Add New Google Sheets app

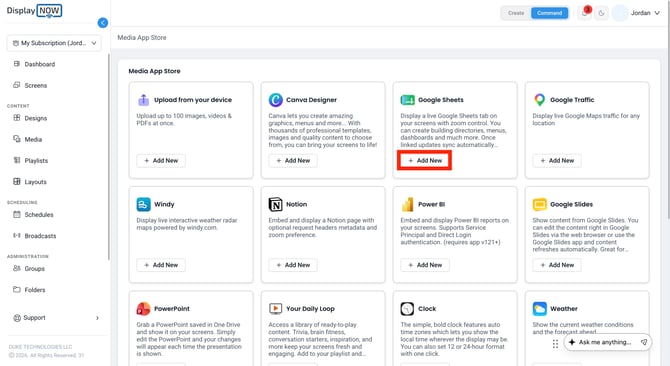[x=425, y=161]
